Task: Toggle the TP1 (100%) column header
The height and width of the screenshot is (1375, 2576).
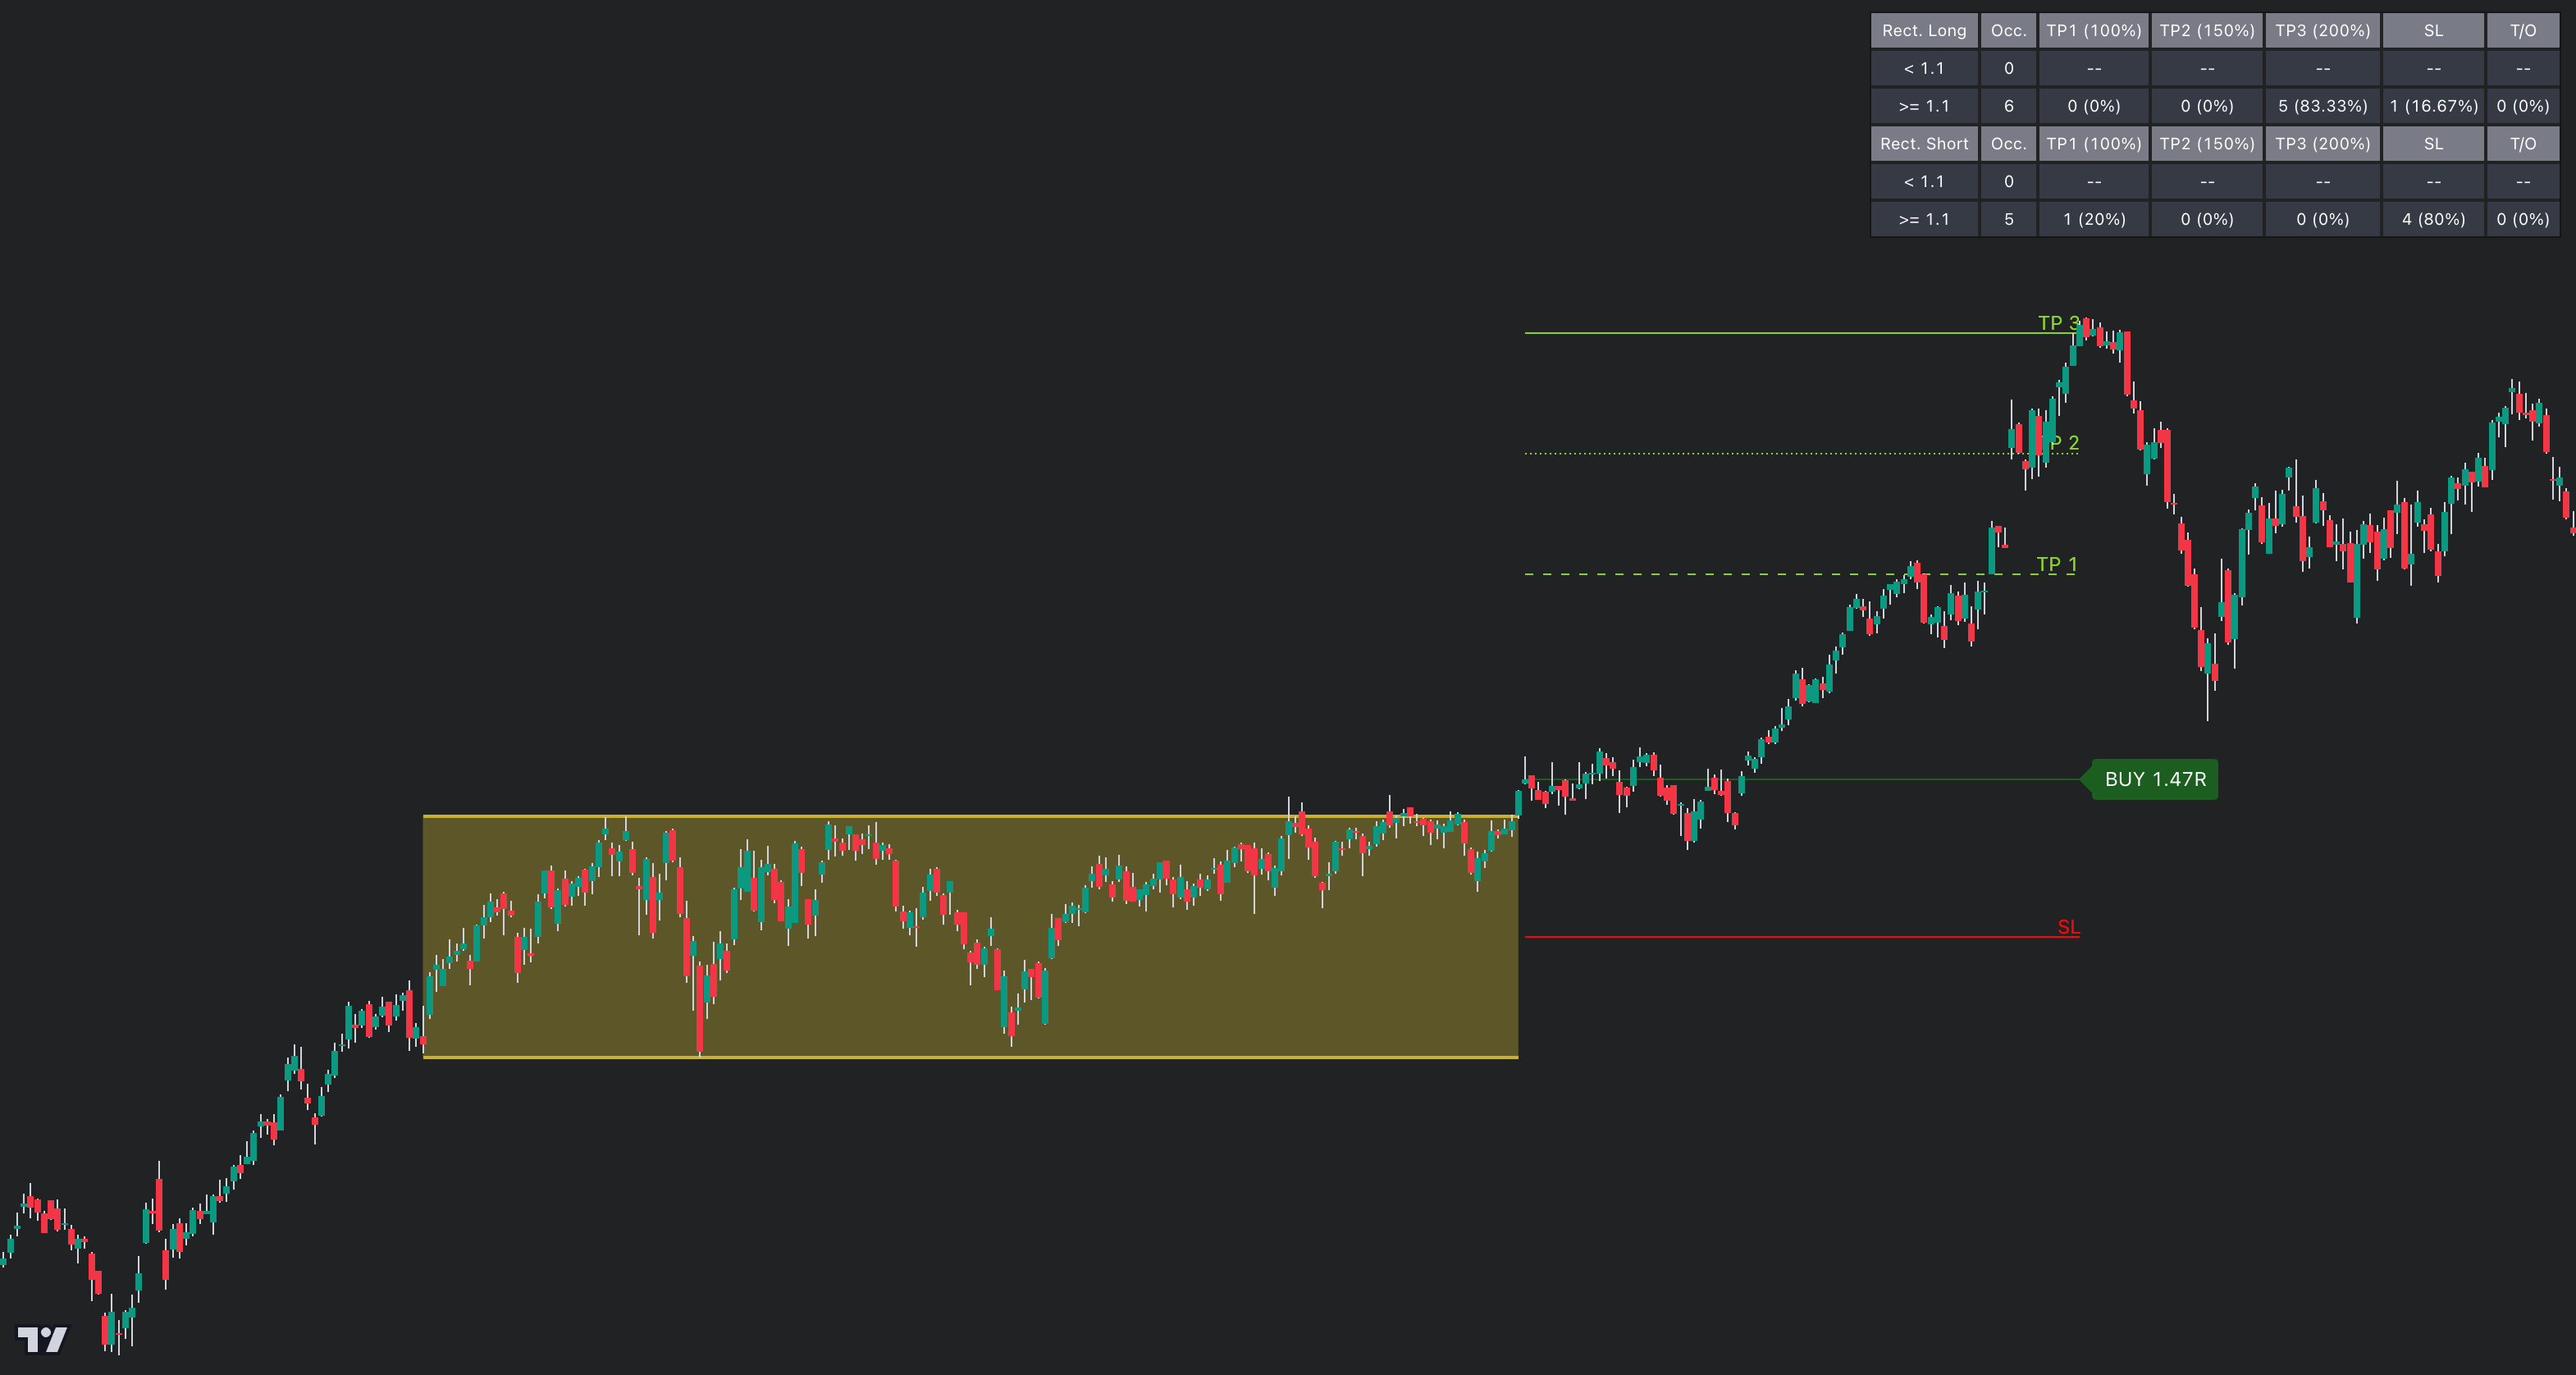Action: [x=2094, y=30]
